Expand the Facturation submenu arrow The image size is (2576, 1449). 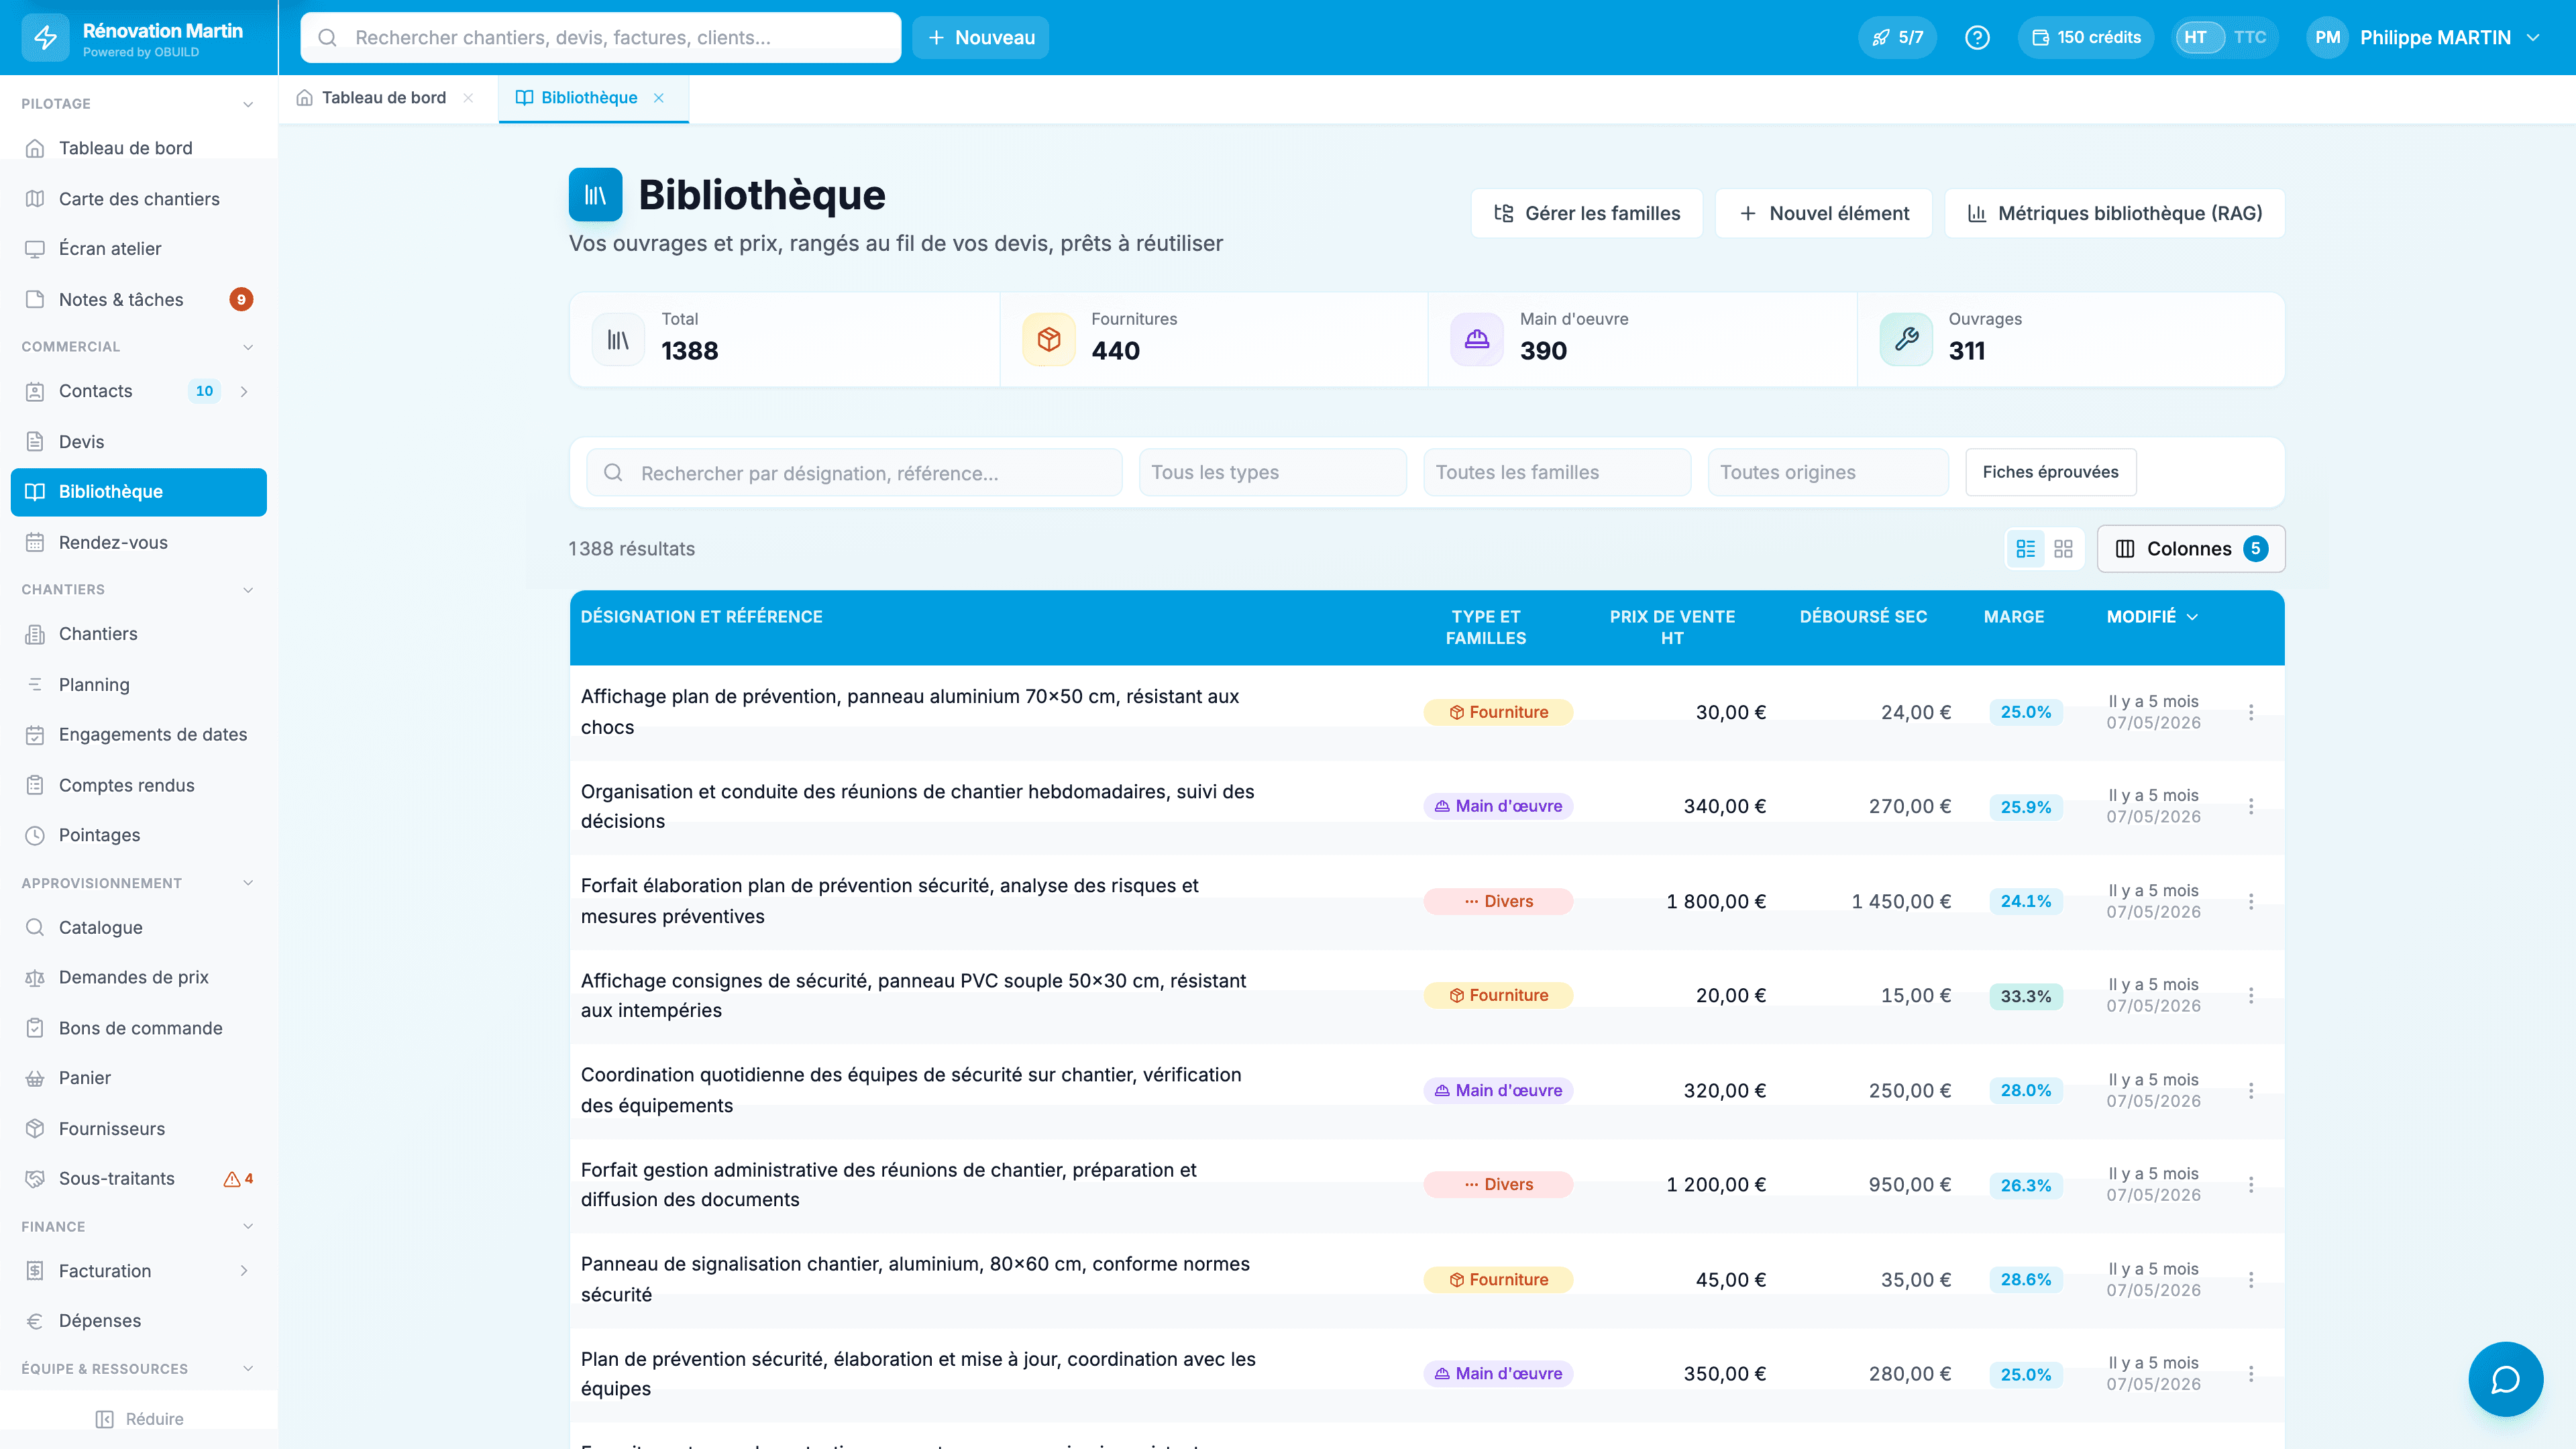[x=244, y=1271]
